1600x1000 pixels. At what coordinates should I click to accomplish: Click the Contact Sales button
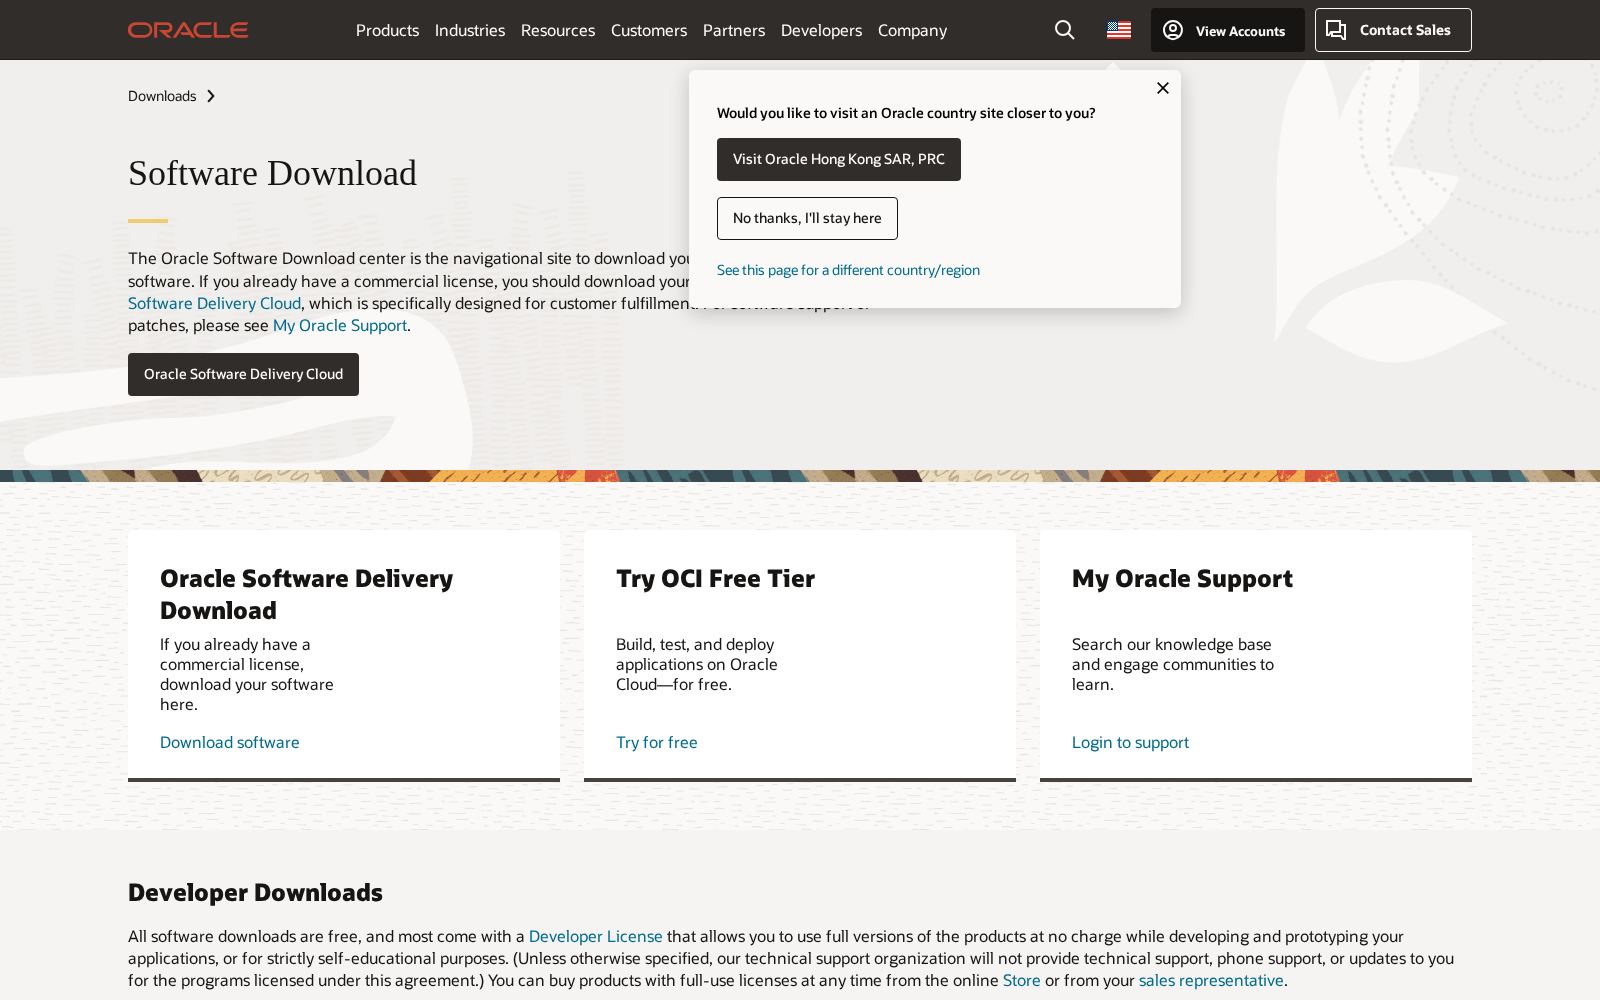tap(1393, 30)
